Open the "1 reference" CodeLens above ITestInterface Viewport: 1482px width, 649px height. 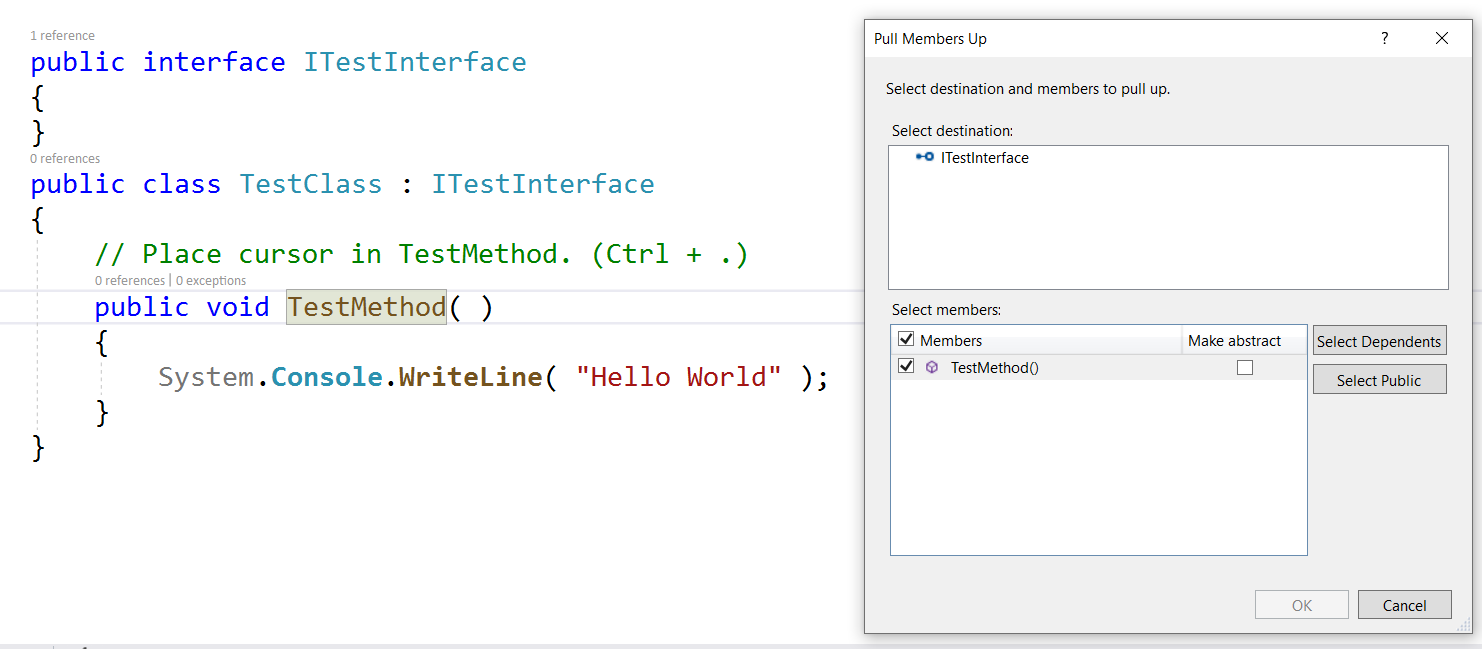pos(62,35)
